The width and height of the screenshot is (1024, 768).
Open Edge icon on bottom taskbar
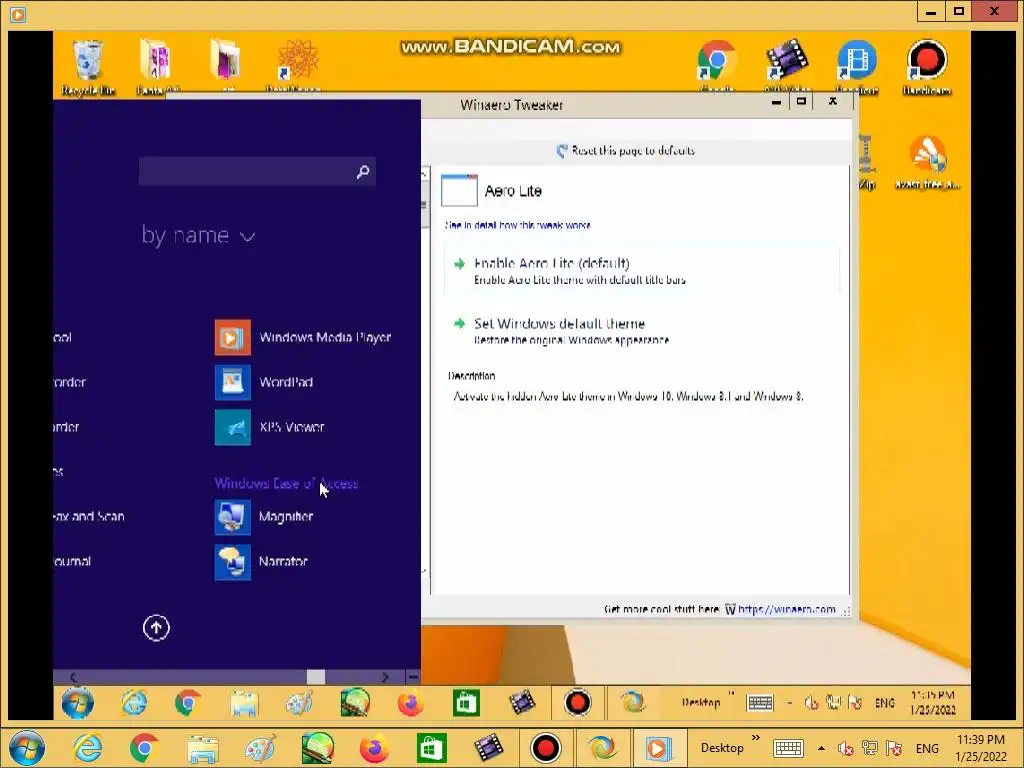tap(602, 748)
